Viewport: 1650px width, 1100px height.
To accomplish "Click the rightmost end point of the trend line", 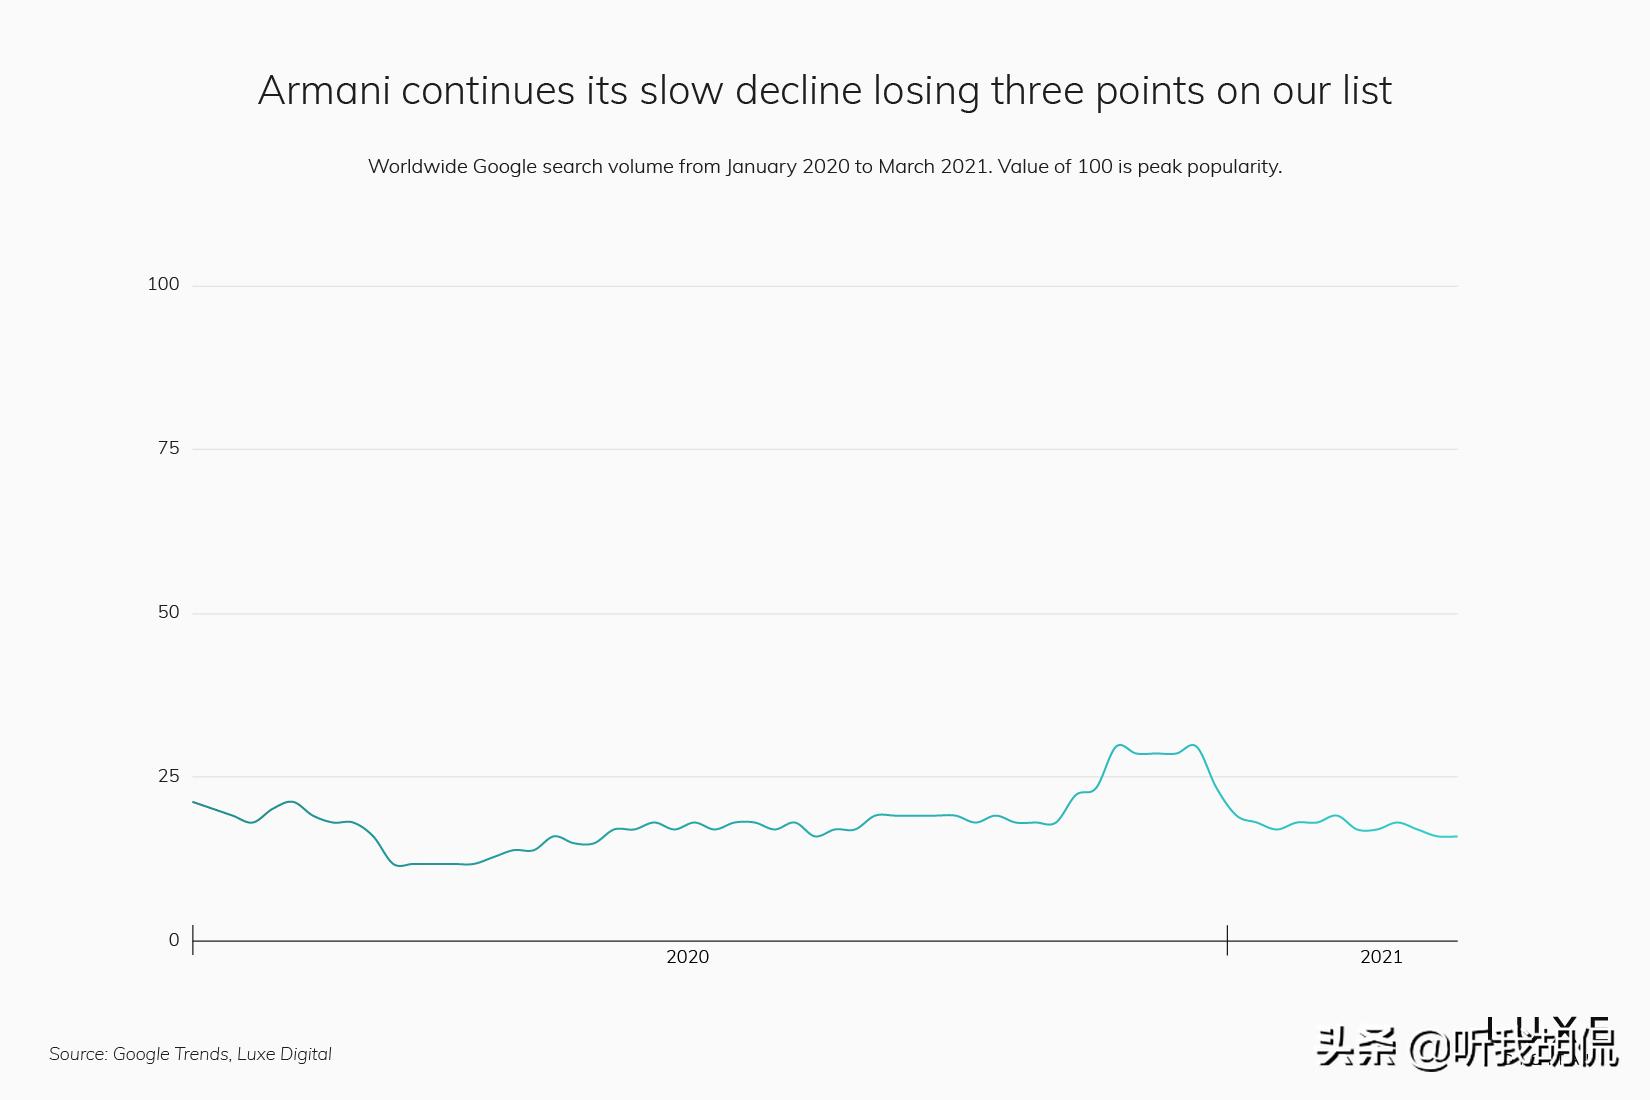I will [x=1456, y=836].
